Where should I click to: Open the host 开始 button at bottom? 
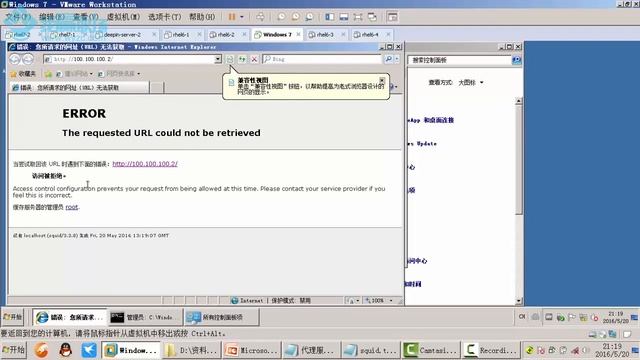point(13,350)
